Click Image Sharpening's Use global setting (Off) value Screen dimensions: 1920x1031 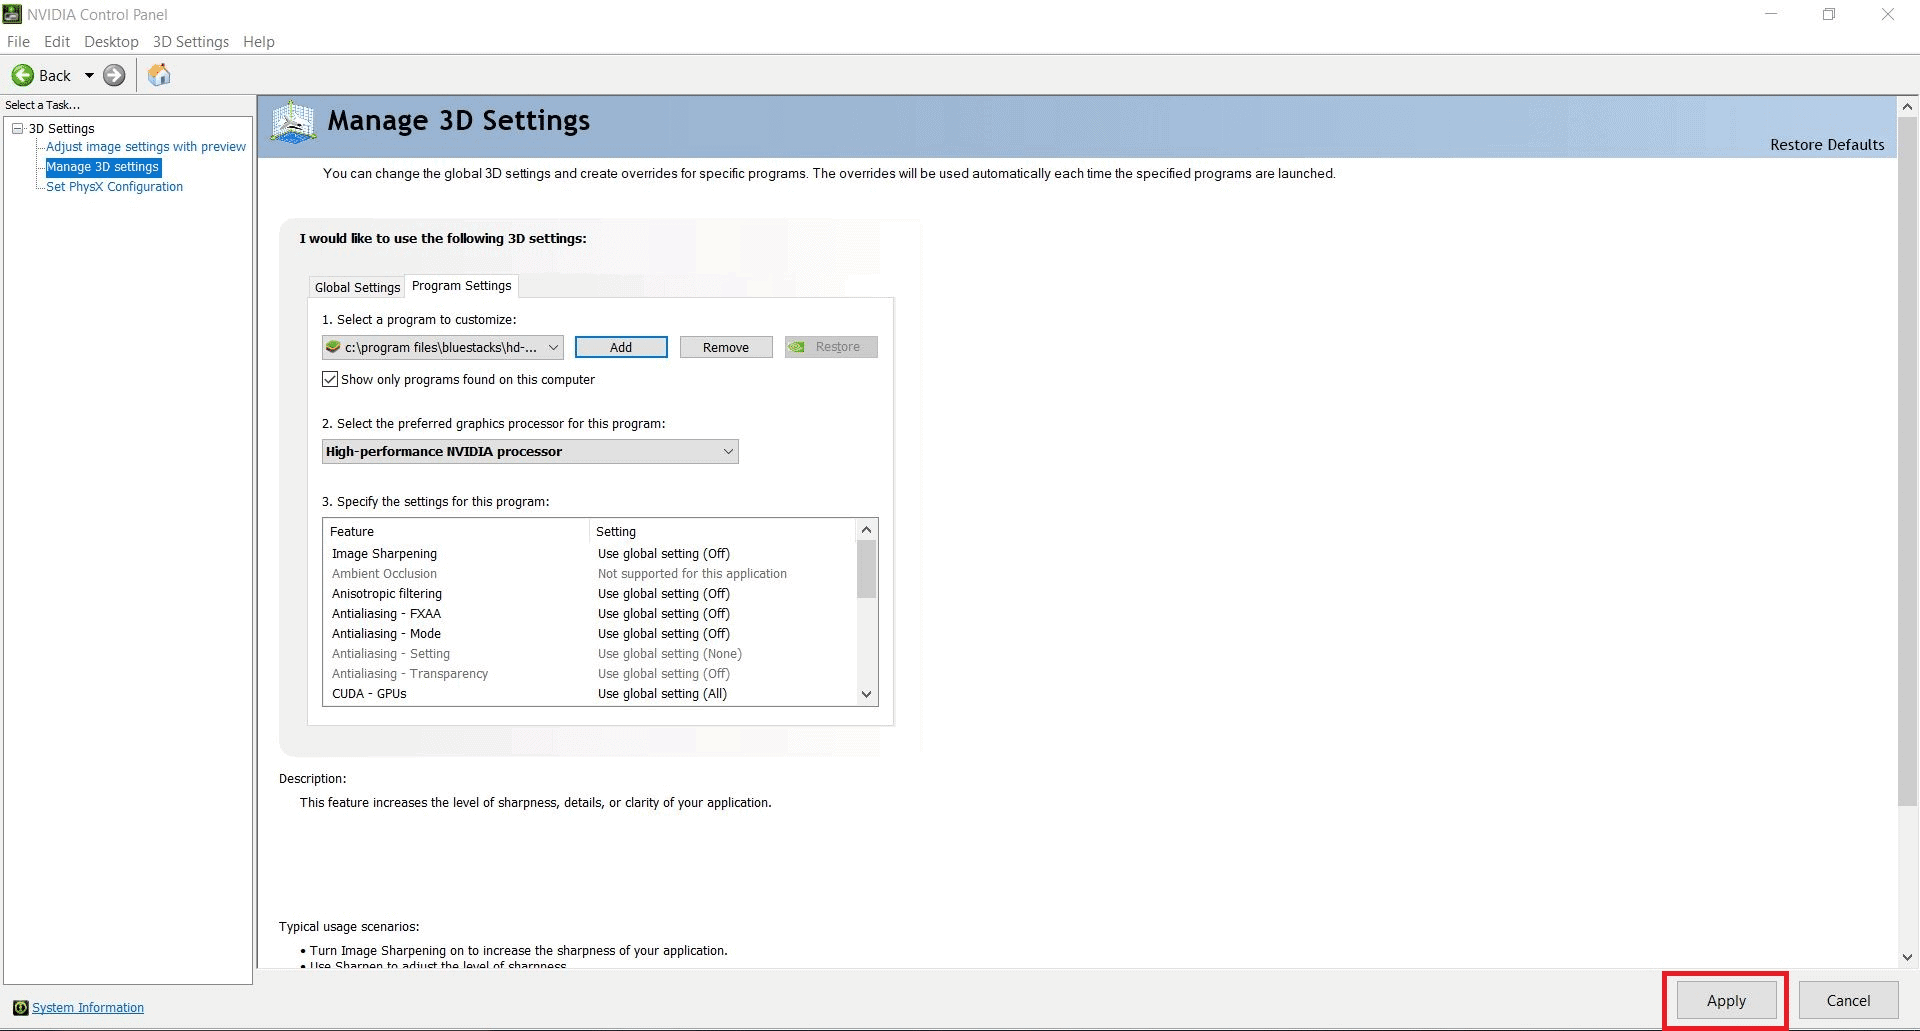[664, 553]
